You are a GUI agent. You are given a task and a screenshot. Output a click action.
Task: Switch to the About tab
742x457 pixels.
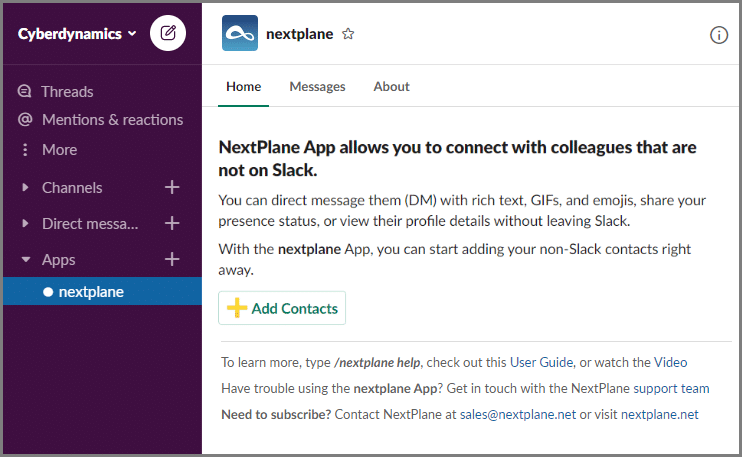click(x=391, y=87)
